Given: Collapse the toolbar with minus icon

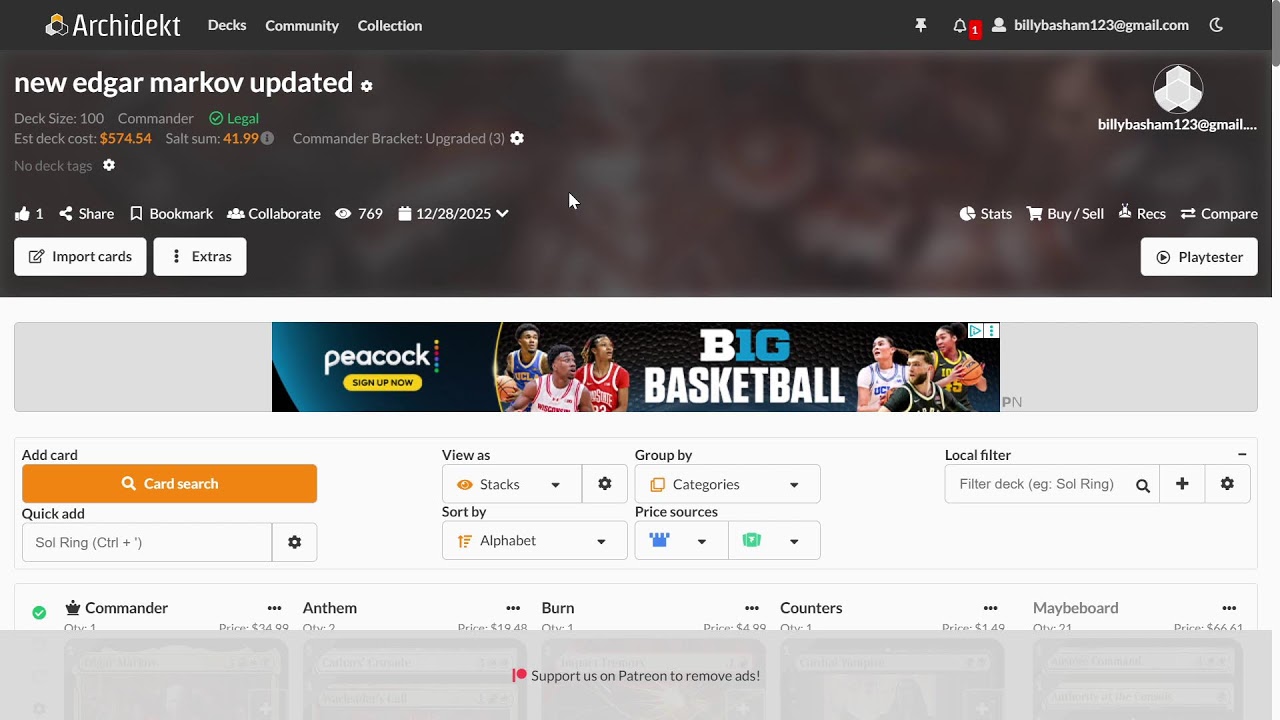Looking at the screenshot, I should [1242, 455].
